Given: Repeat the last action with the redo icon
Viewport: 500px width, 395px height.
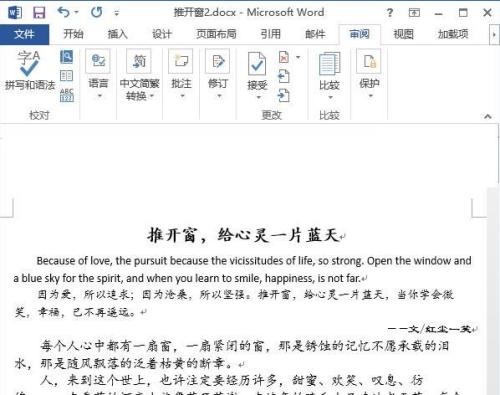Looking at the screenshot, I should pos(97,12).
